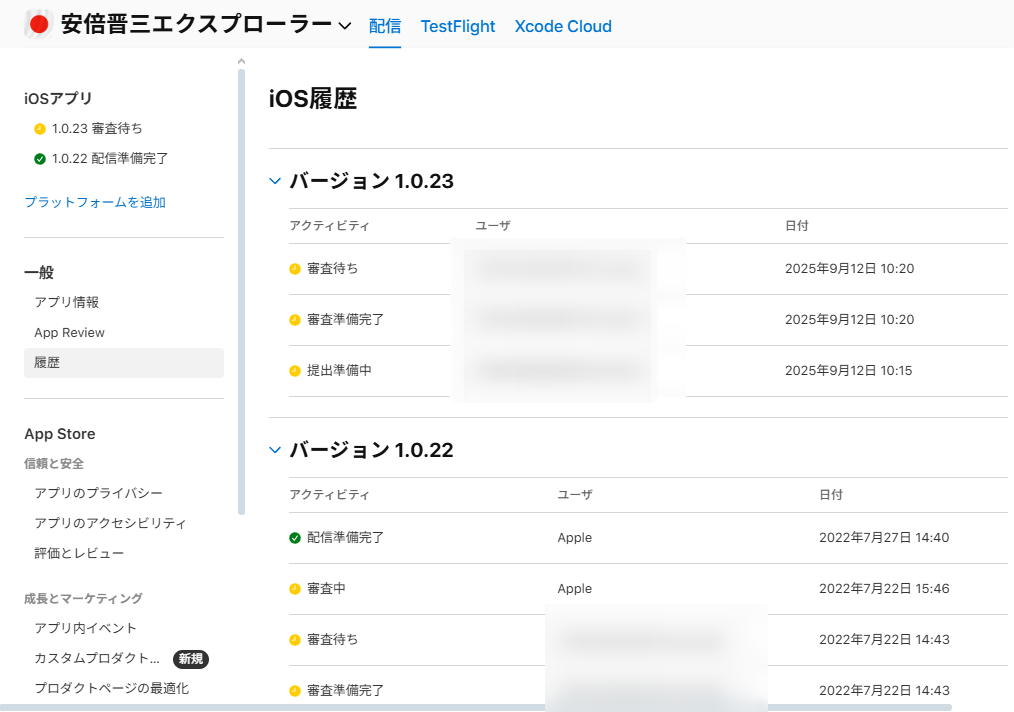Click yellow status icon next to 1.0.23
1014x712 pixels.
click(x=40, y=129)
